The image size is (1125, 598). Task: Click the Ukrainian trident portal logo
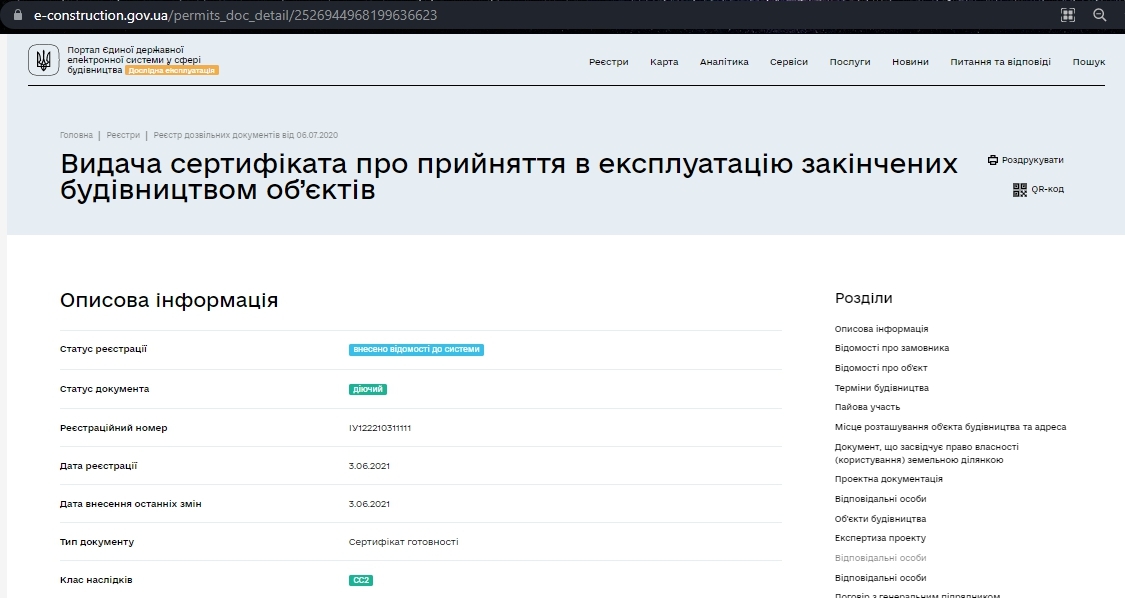click(x=44, y=60)
